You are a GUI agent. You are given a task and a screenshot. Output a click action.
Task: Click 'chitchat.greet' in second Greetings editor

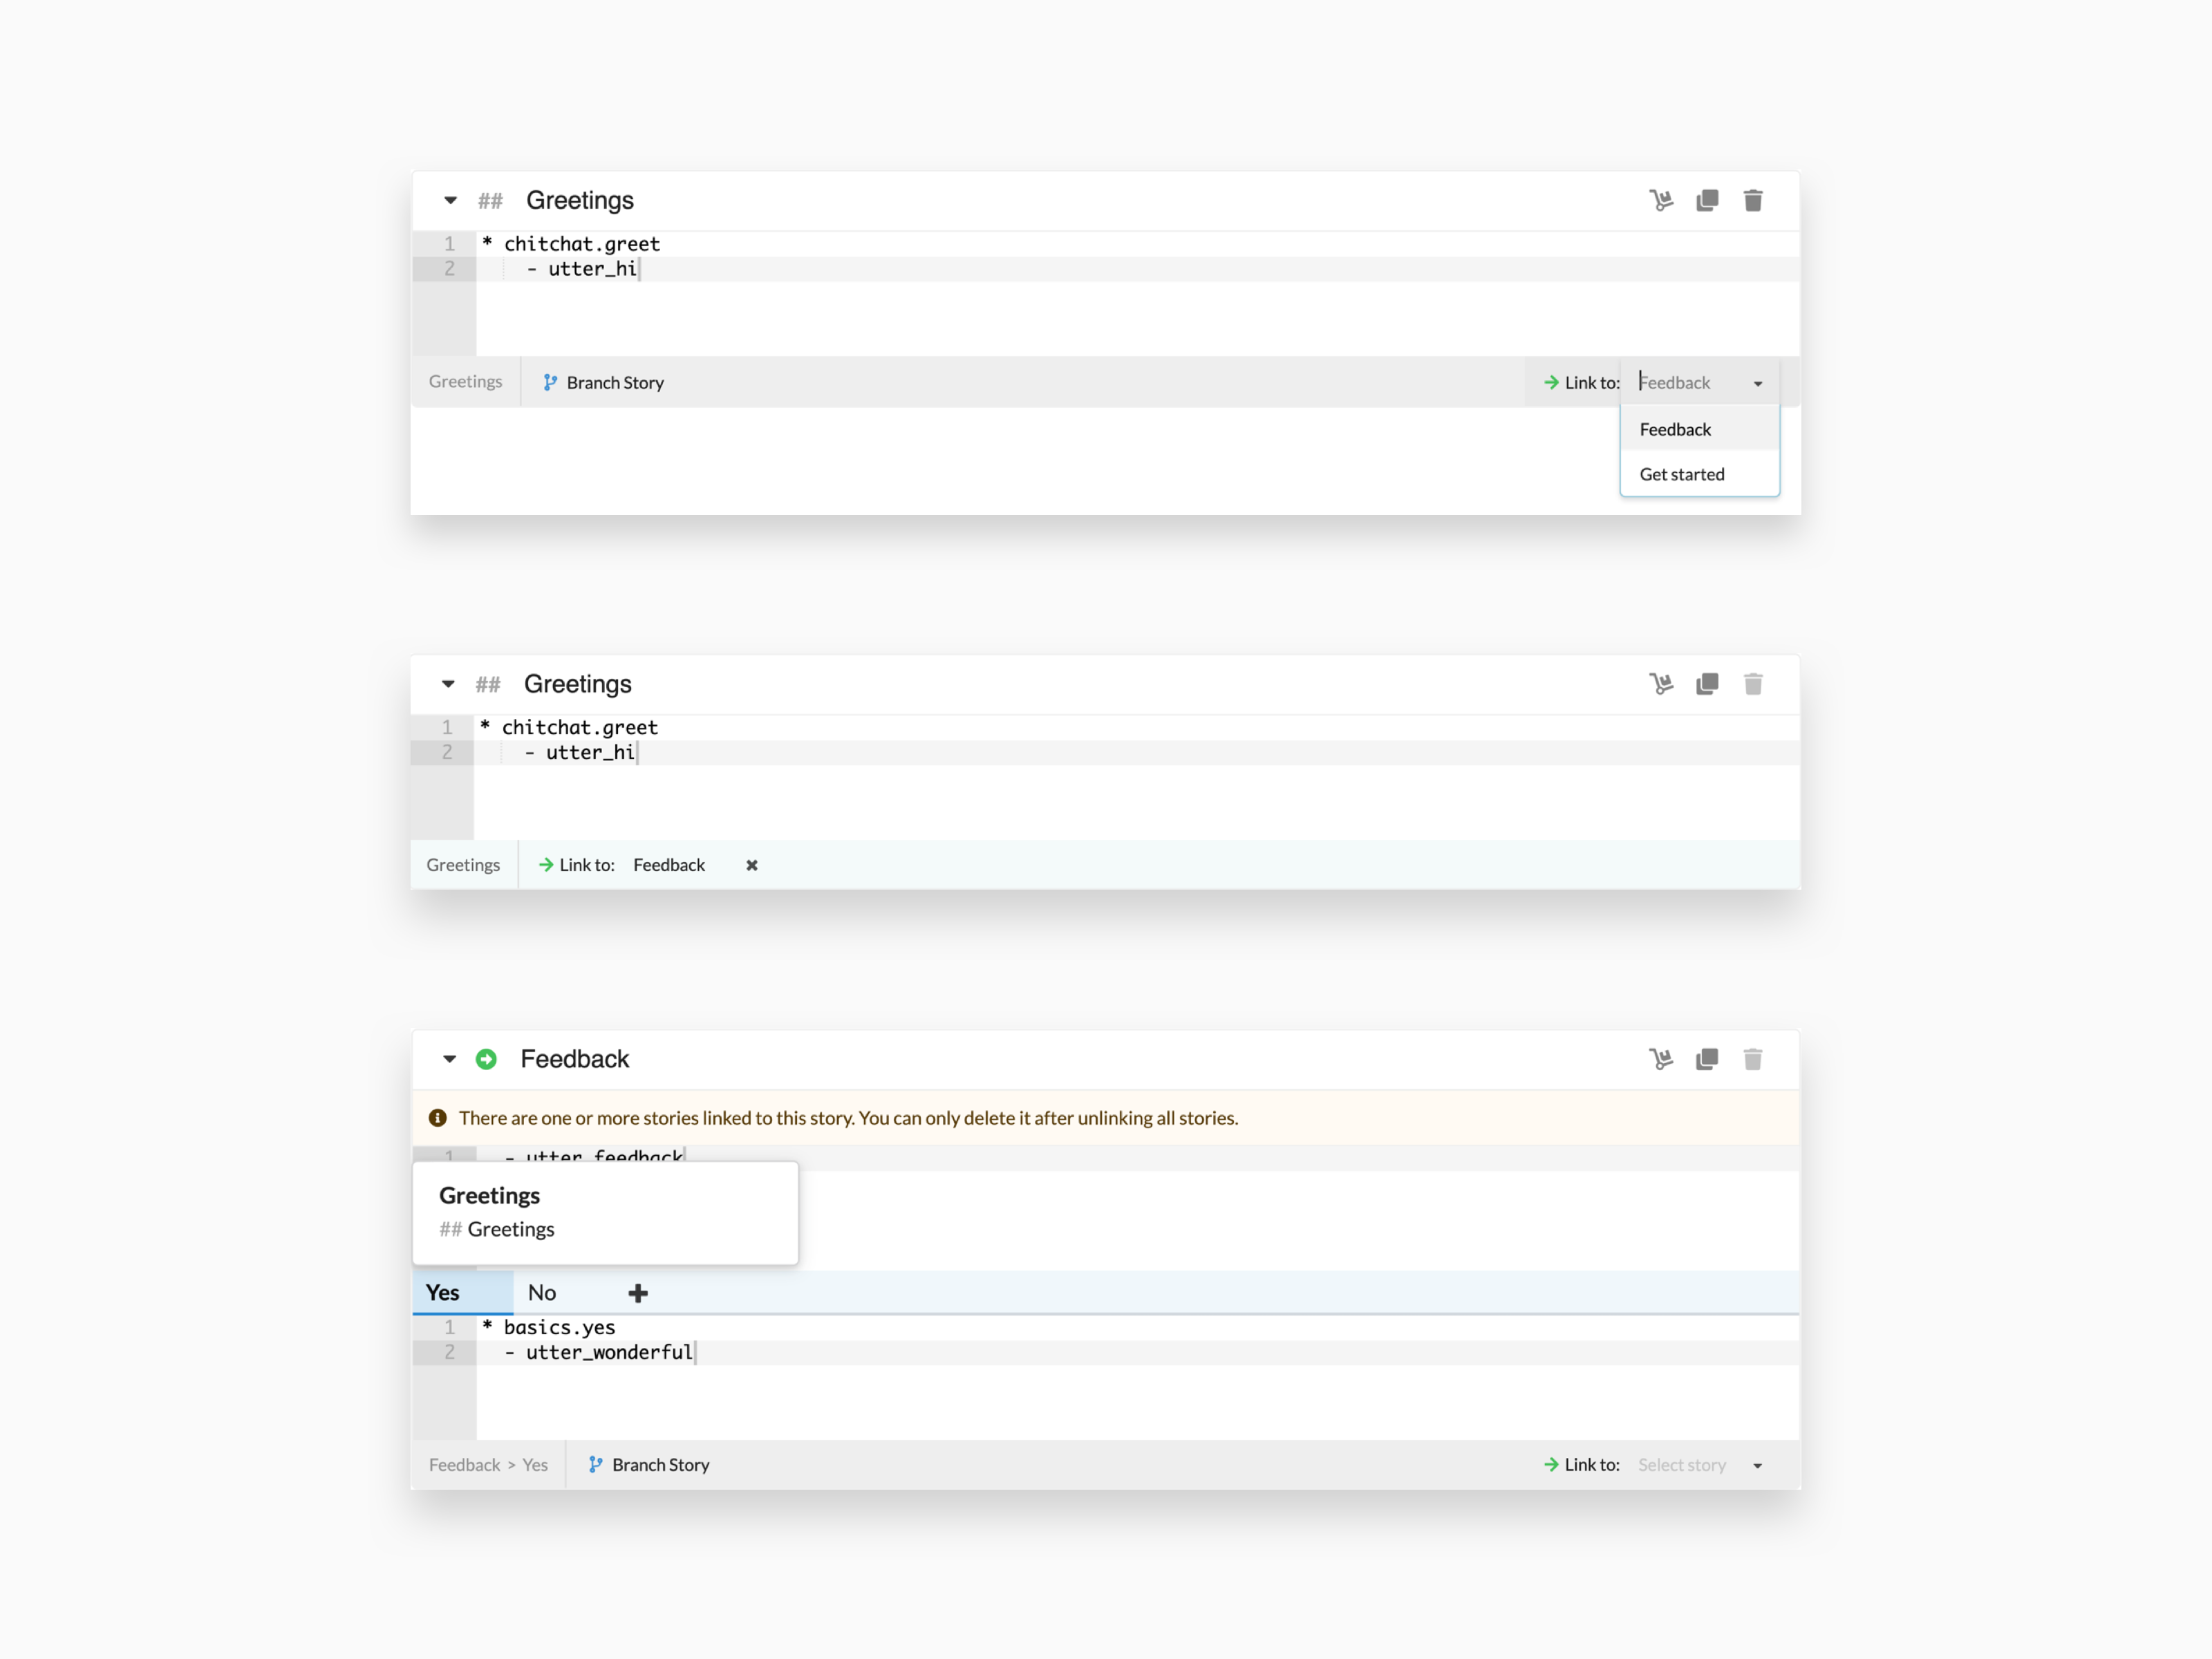[580, 728]
